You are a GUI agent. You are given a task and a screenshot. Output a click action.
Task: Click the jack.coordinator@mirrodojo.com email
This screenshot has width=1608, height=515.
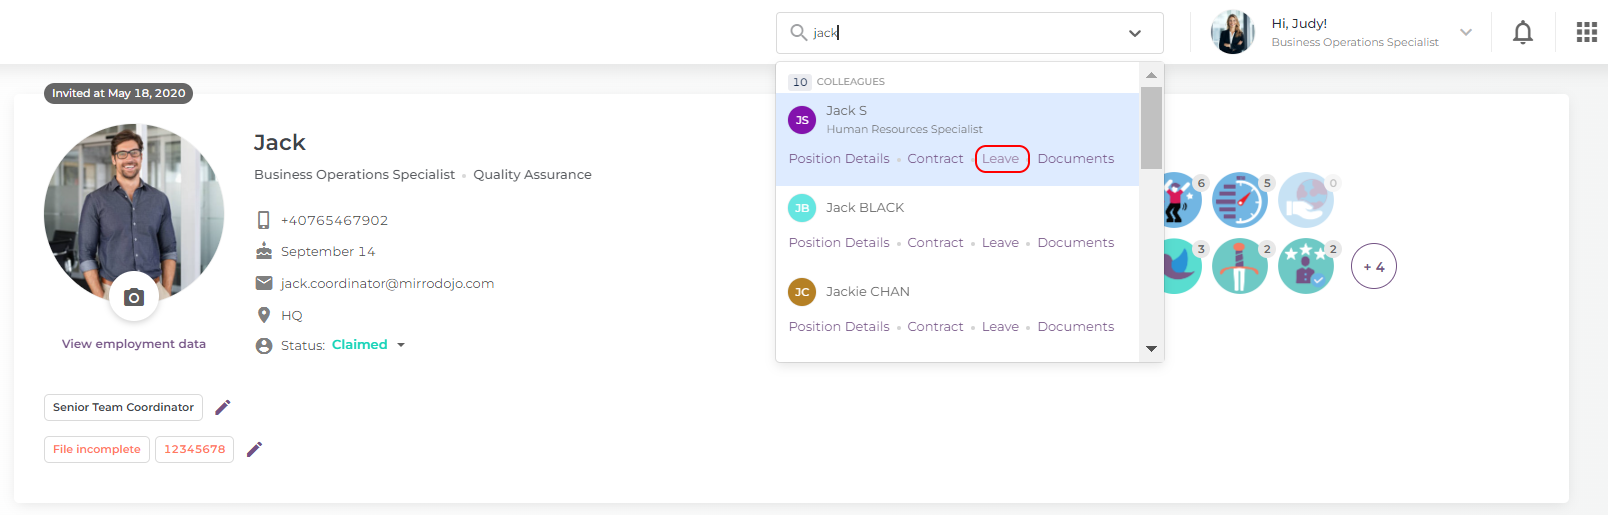click(388, 283)
